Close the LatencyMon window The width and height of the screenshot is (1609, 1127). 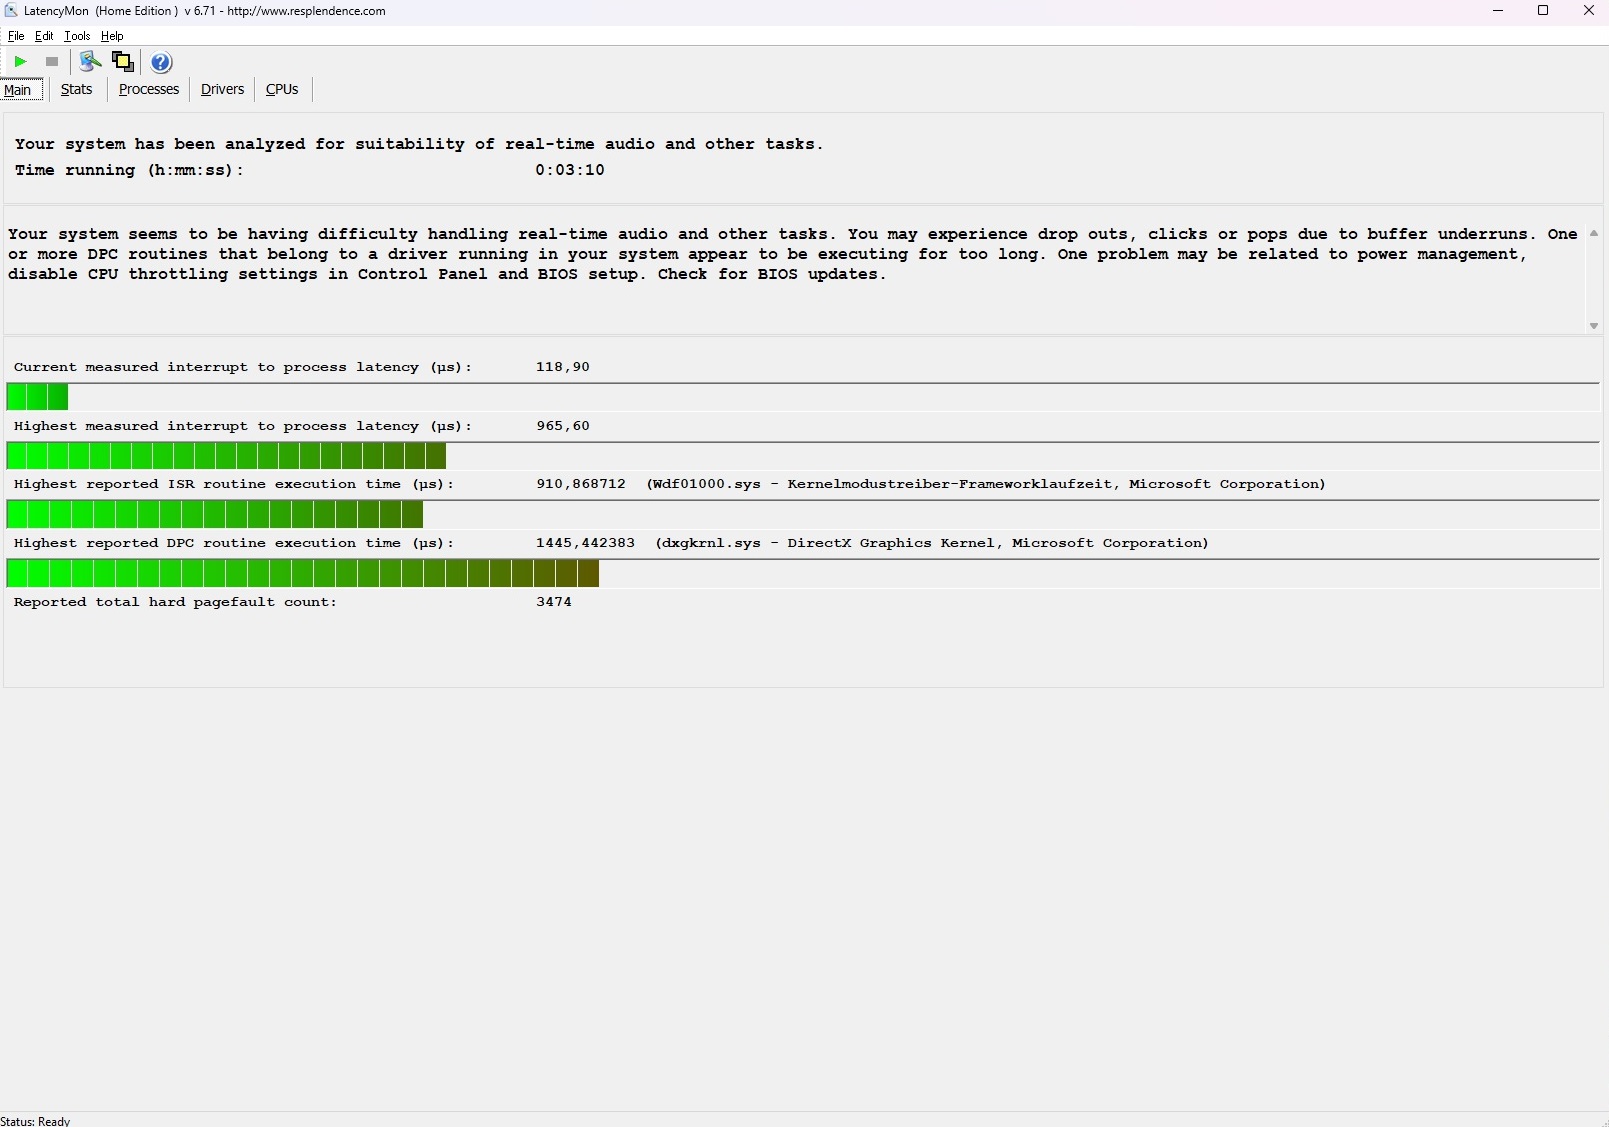click(1588, 11)
